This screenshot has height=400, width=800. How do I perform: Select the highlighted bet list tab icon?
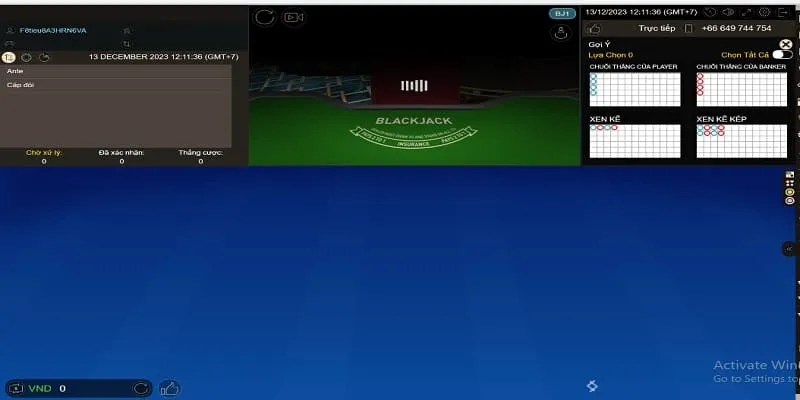(x=8, y=57)
